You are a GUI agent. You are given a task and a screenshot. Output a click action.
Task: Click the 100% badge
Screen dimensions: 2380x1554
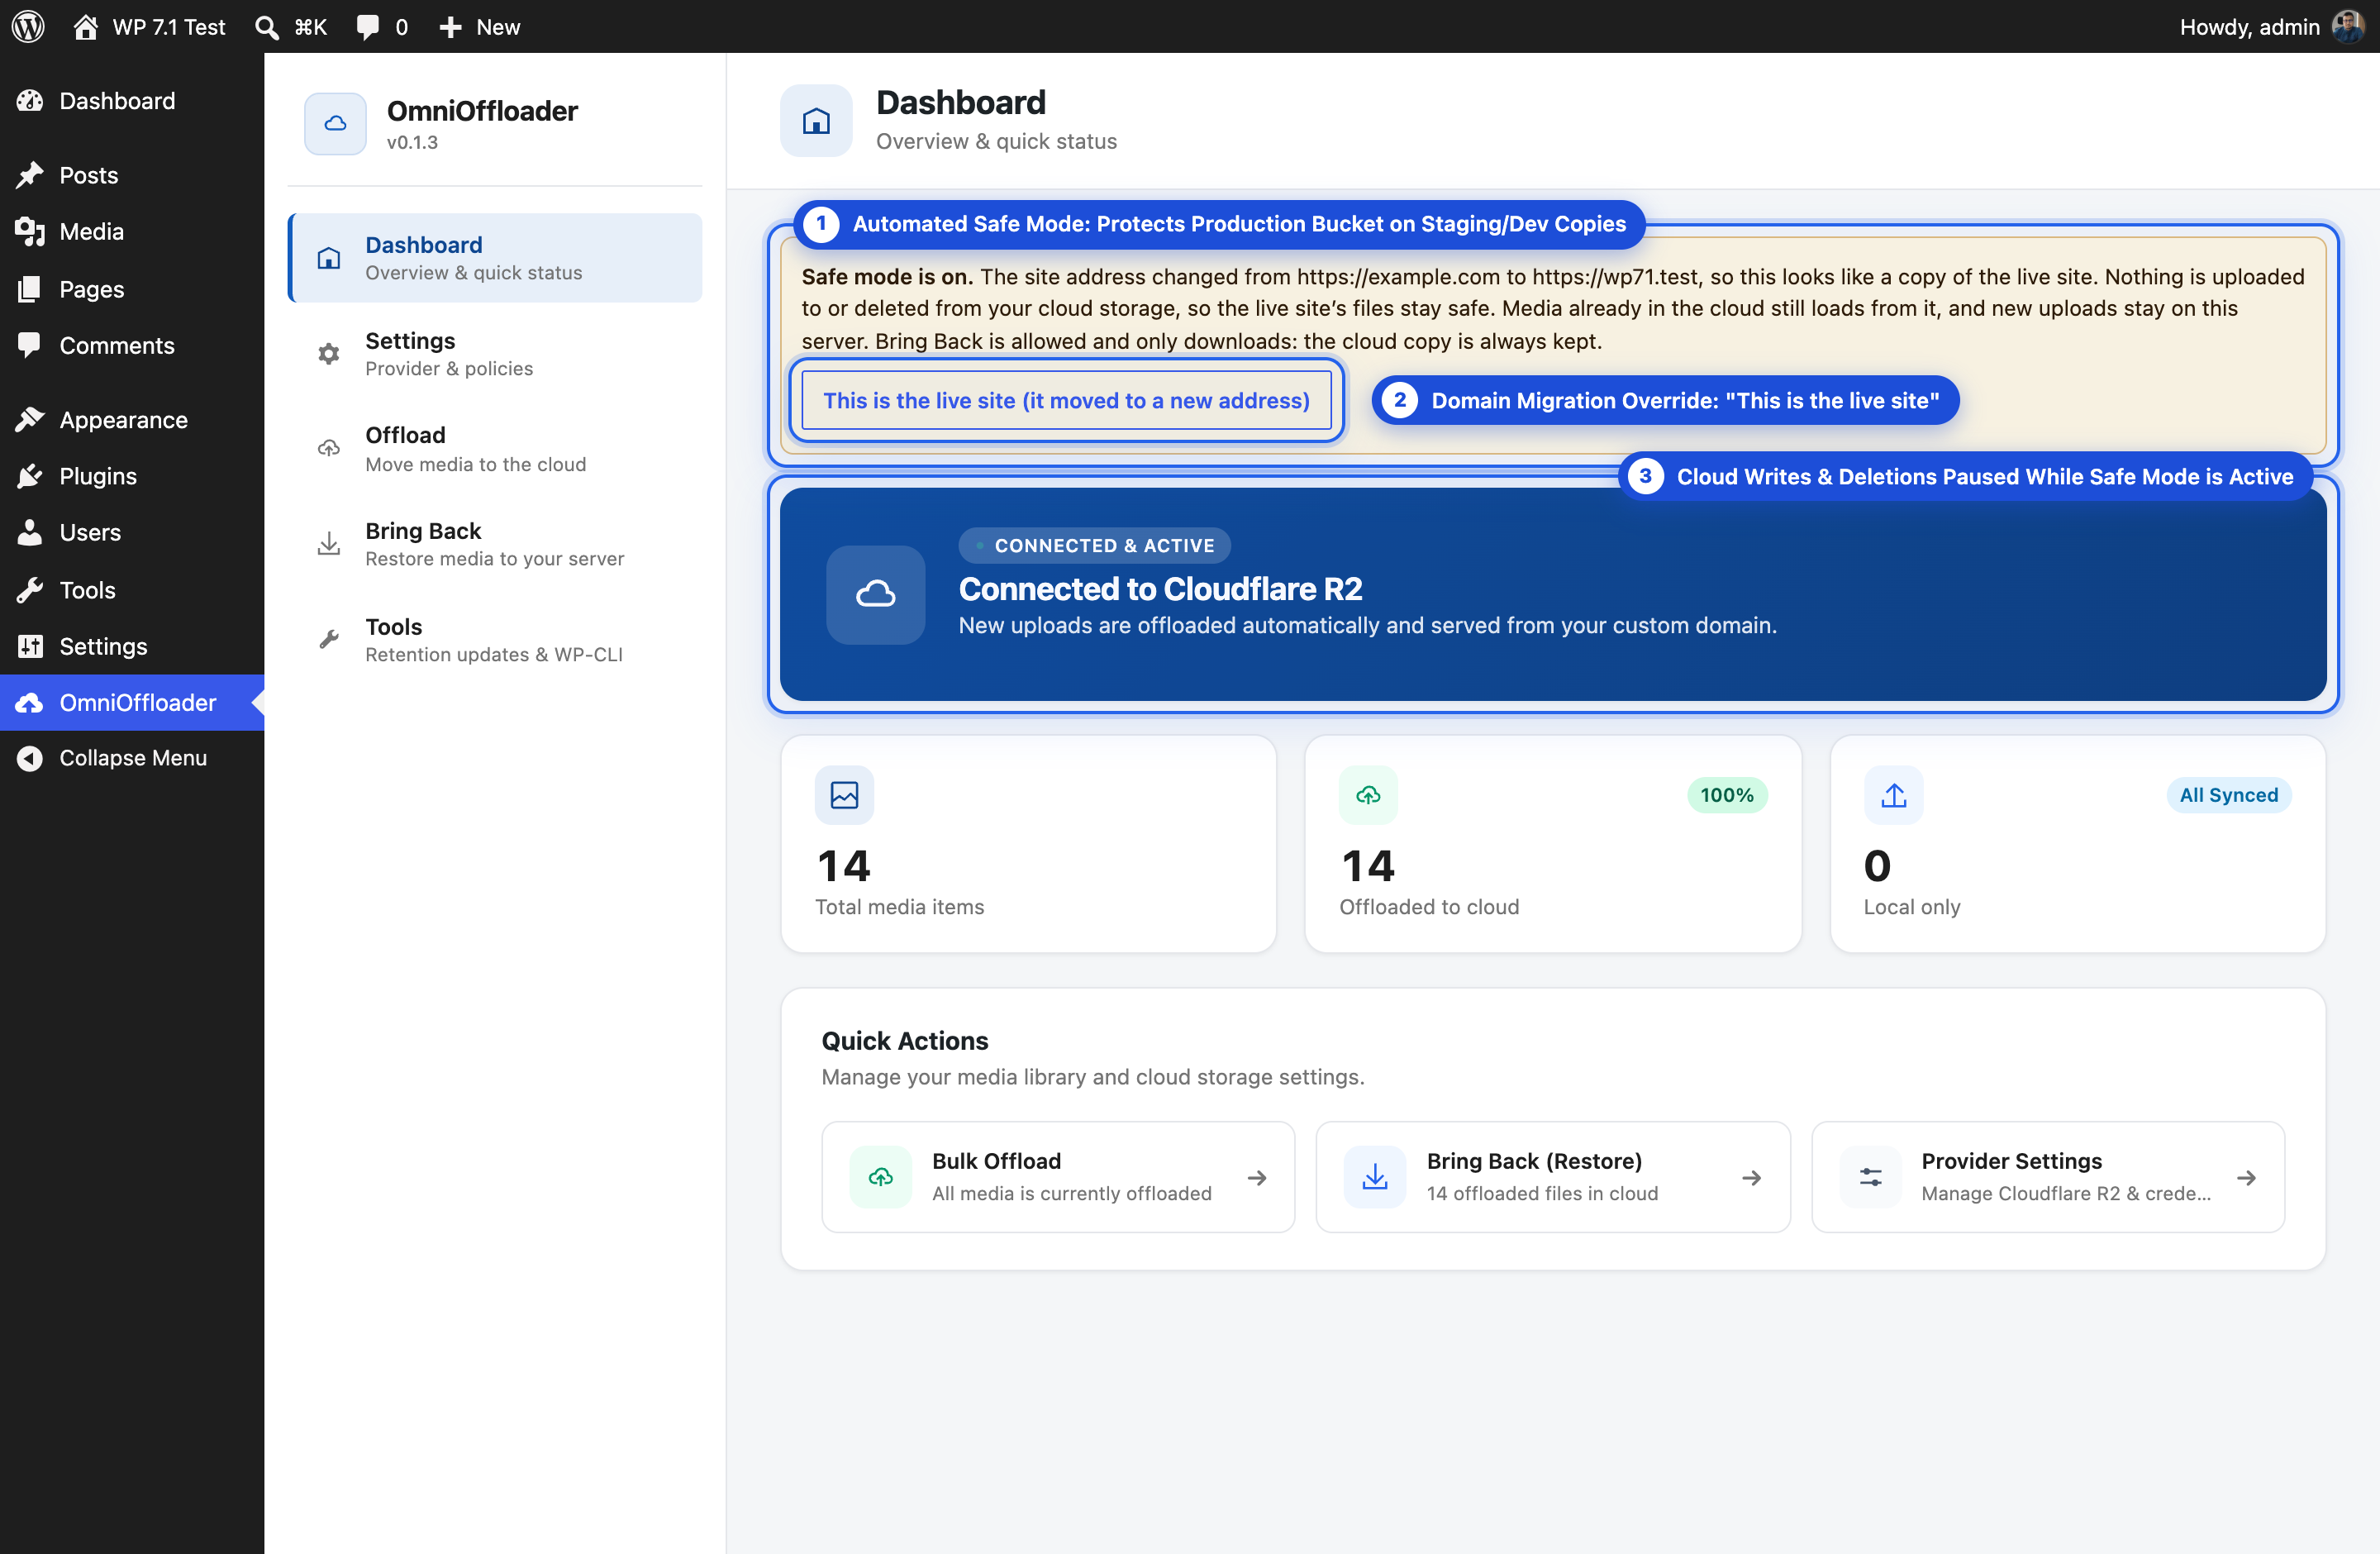point(1727,795)
